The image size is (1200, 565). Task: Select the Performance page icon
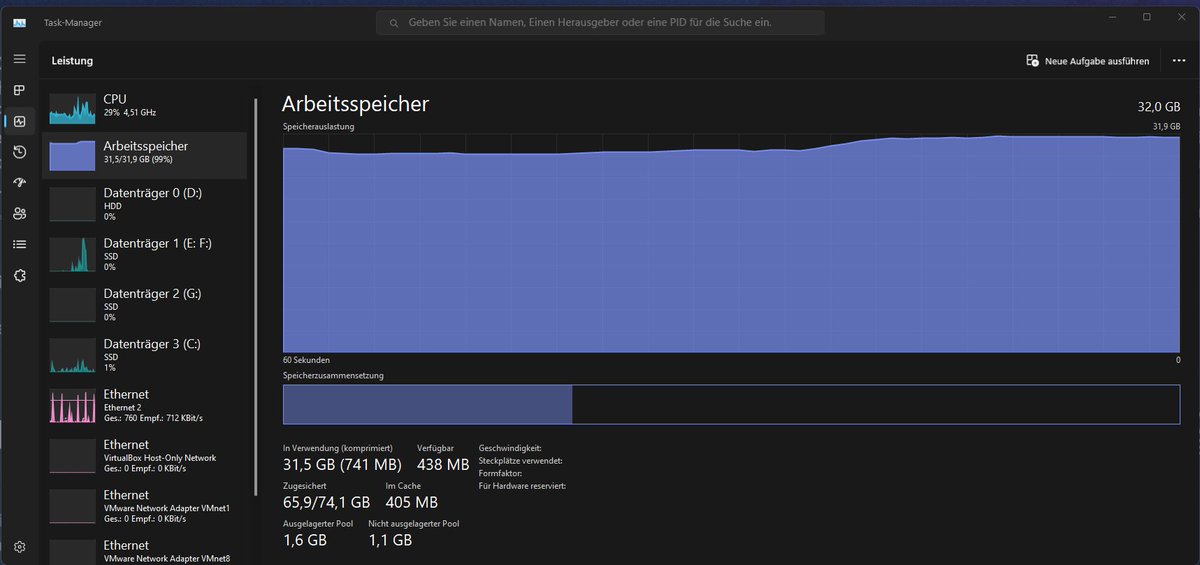pyautogui.click(x=19, y=121)
